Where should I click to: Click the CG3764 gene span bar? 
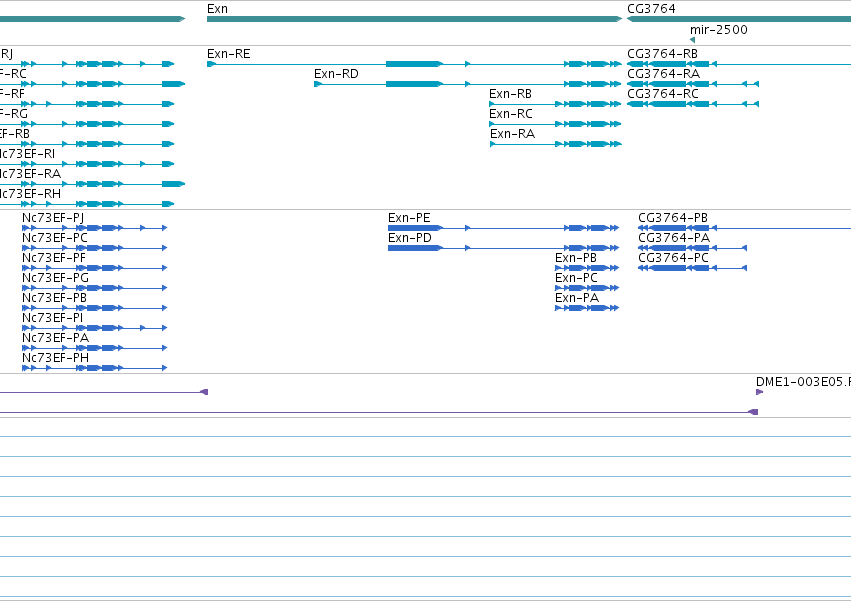pos(739,19)
